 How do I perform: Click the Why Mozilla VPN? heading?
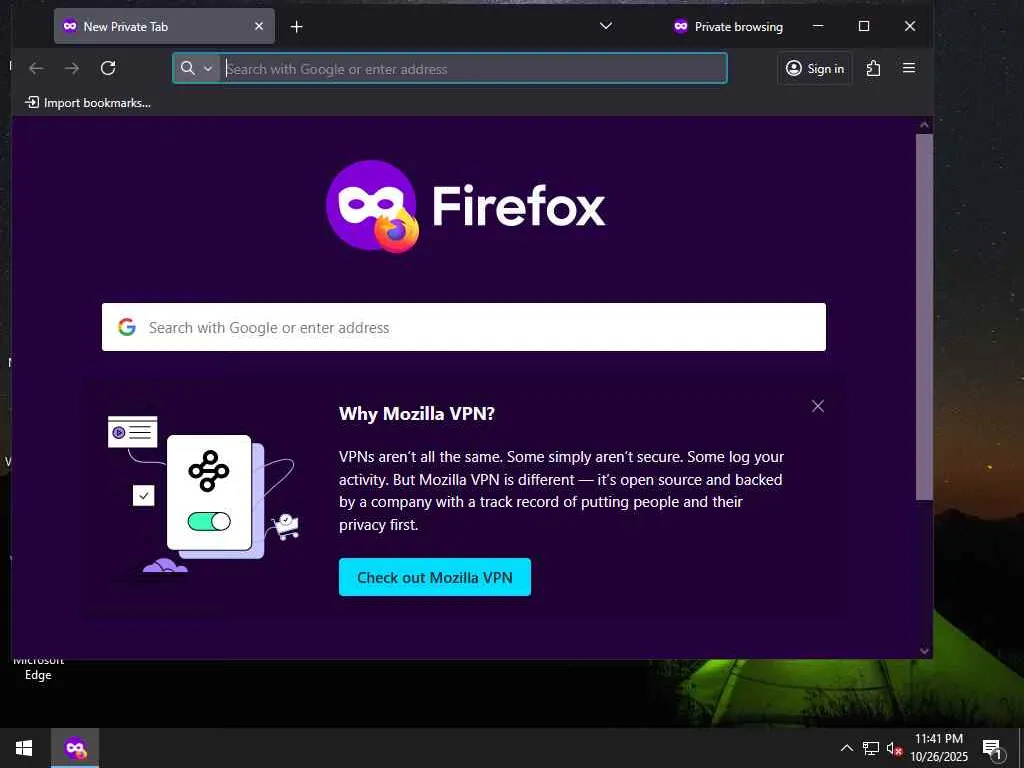(x=417, y=413)
